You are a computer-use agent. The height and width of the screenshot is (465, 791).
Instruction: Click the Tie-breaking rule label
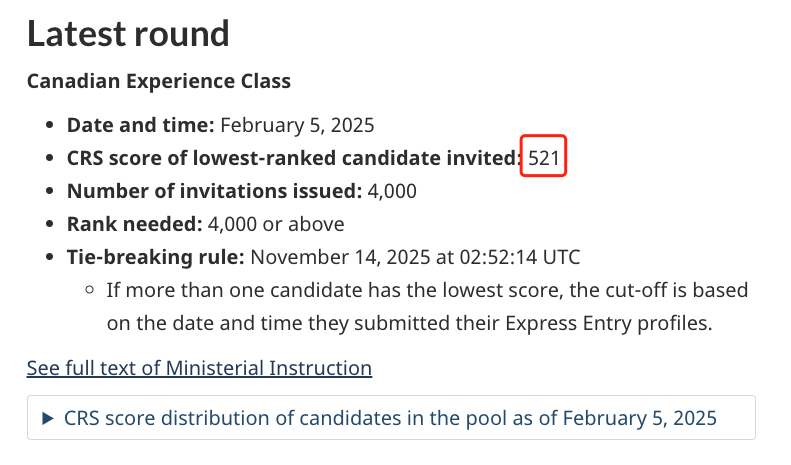155,257
